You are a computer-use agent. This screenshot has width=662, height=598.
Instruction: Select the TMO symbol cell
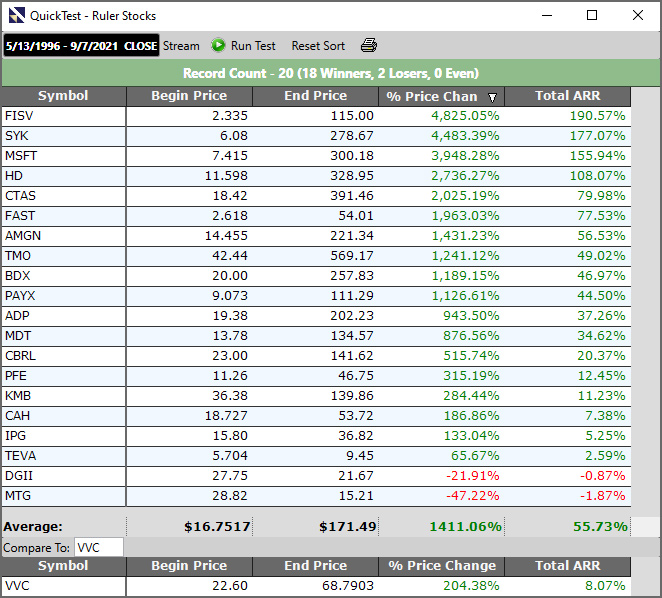(63, 256)
